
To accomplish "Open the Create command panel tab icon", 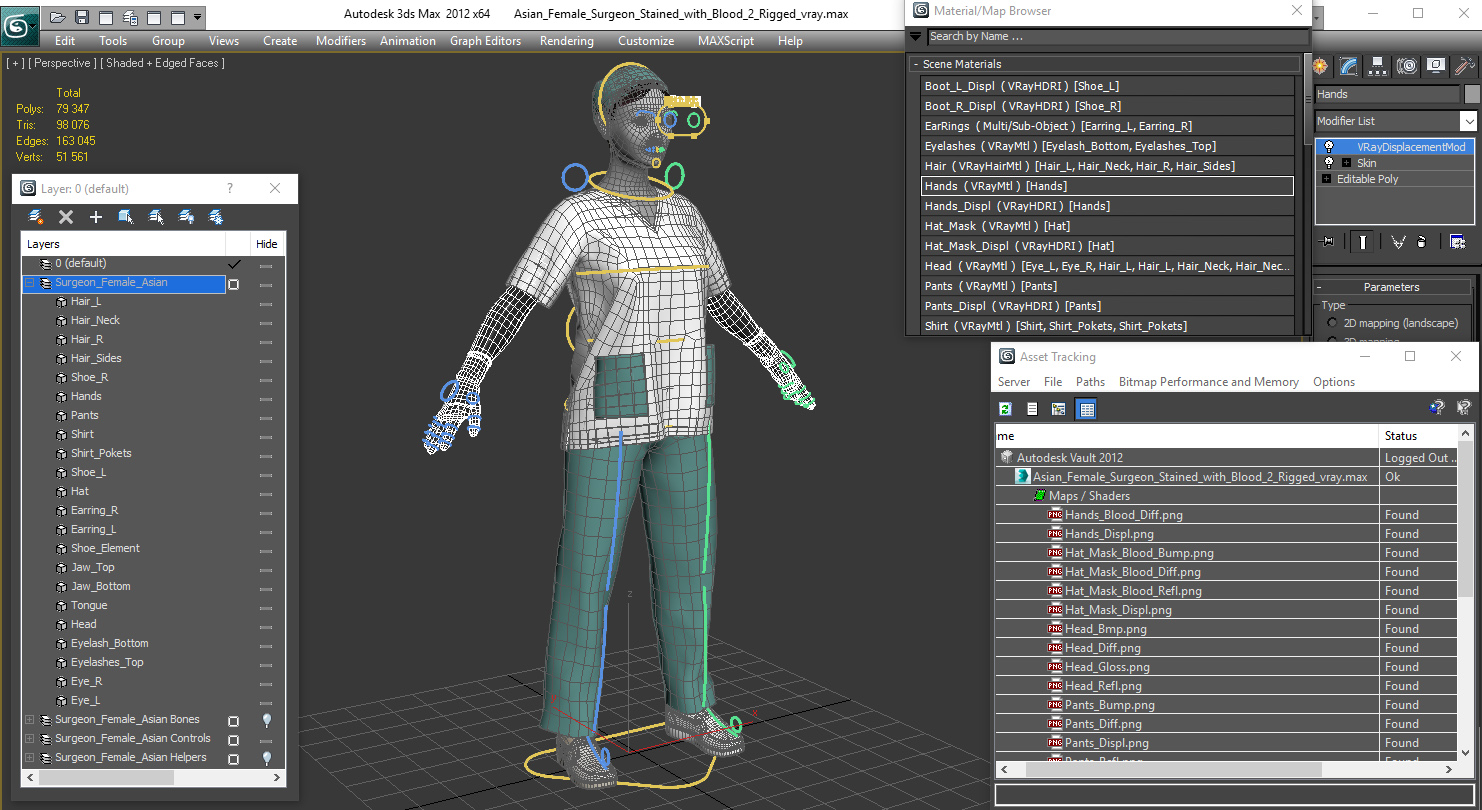I will click(1320, 66).
